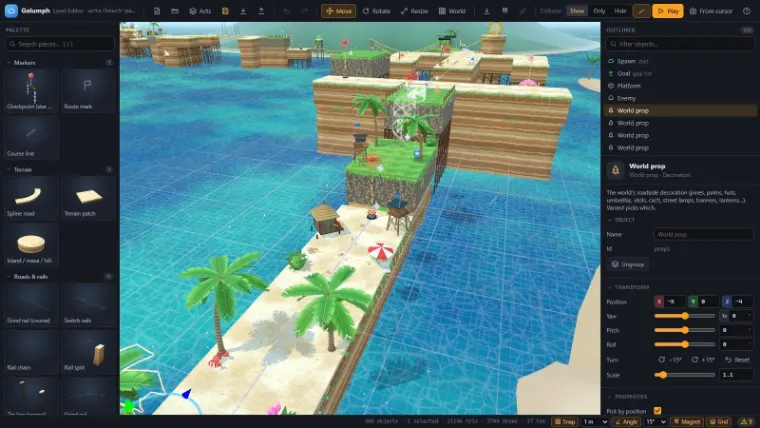Select the Enemy row in Outliner
Screen dimensions: 760x428
pos(680,98)
